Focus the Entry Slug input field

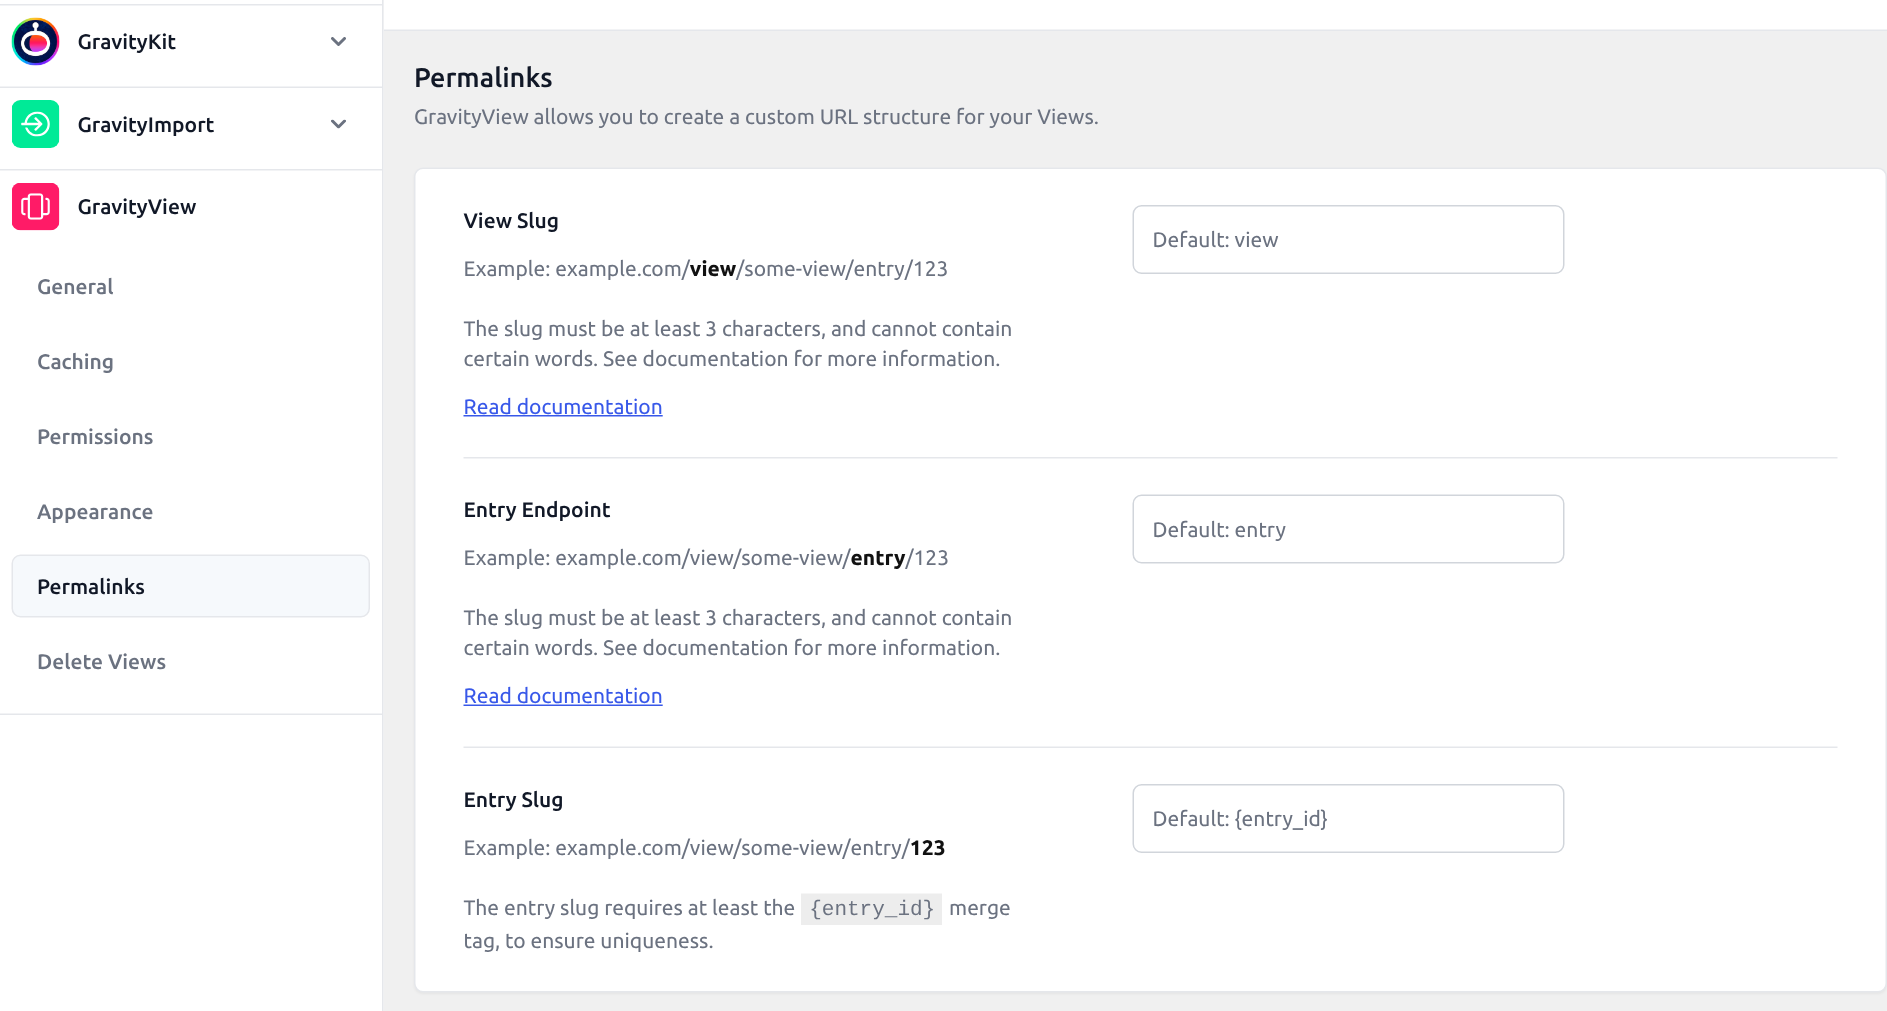coord(1348,818)
